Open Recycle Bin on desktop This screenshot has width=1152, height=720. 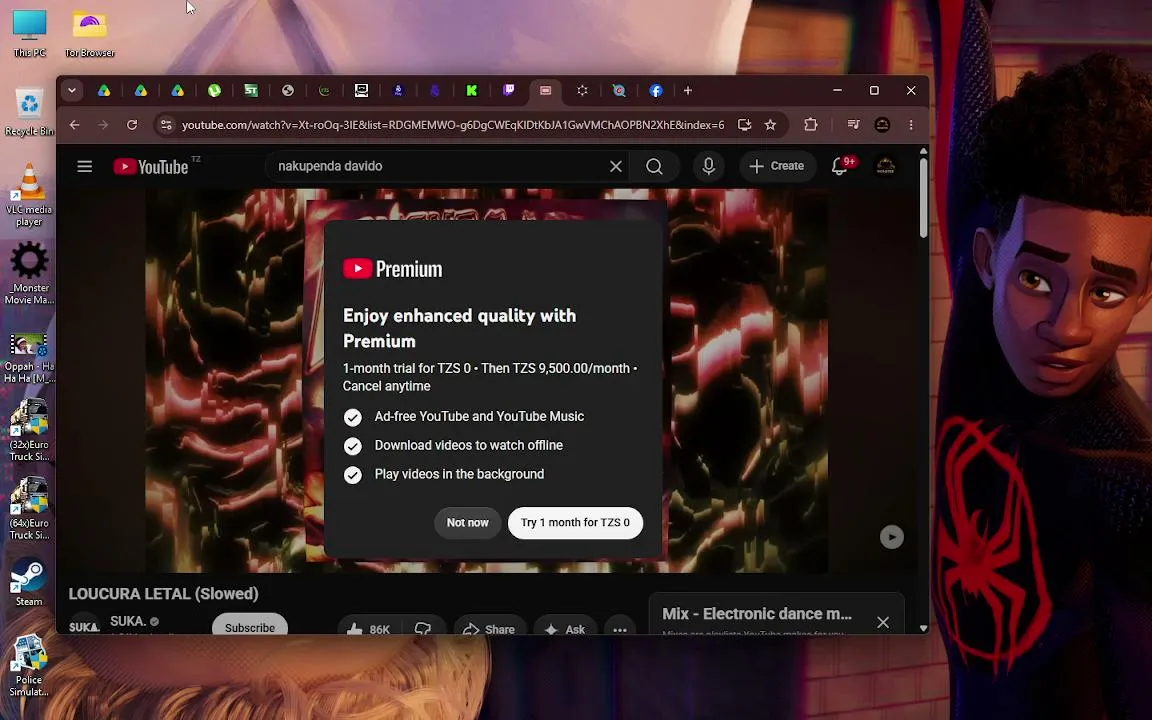click(x=29, y=111)
